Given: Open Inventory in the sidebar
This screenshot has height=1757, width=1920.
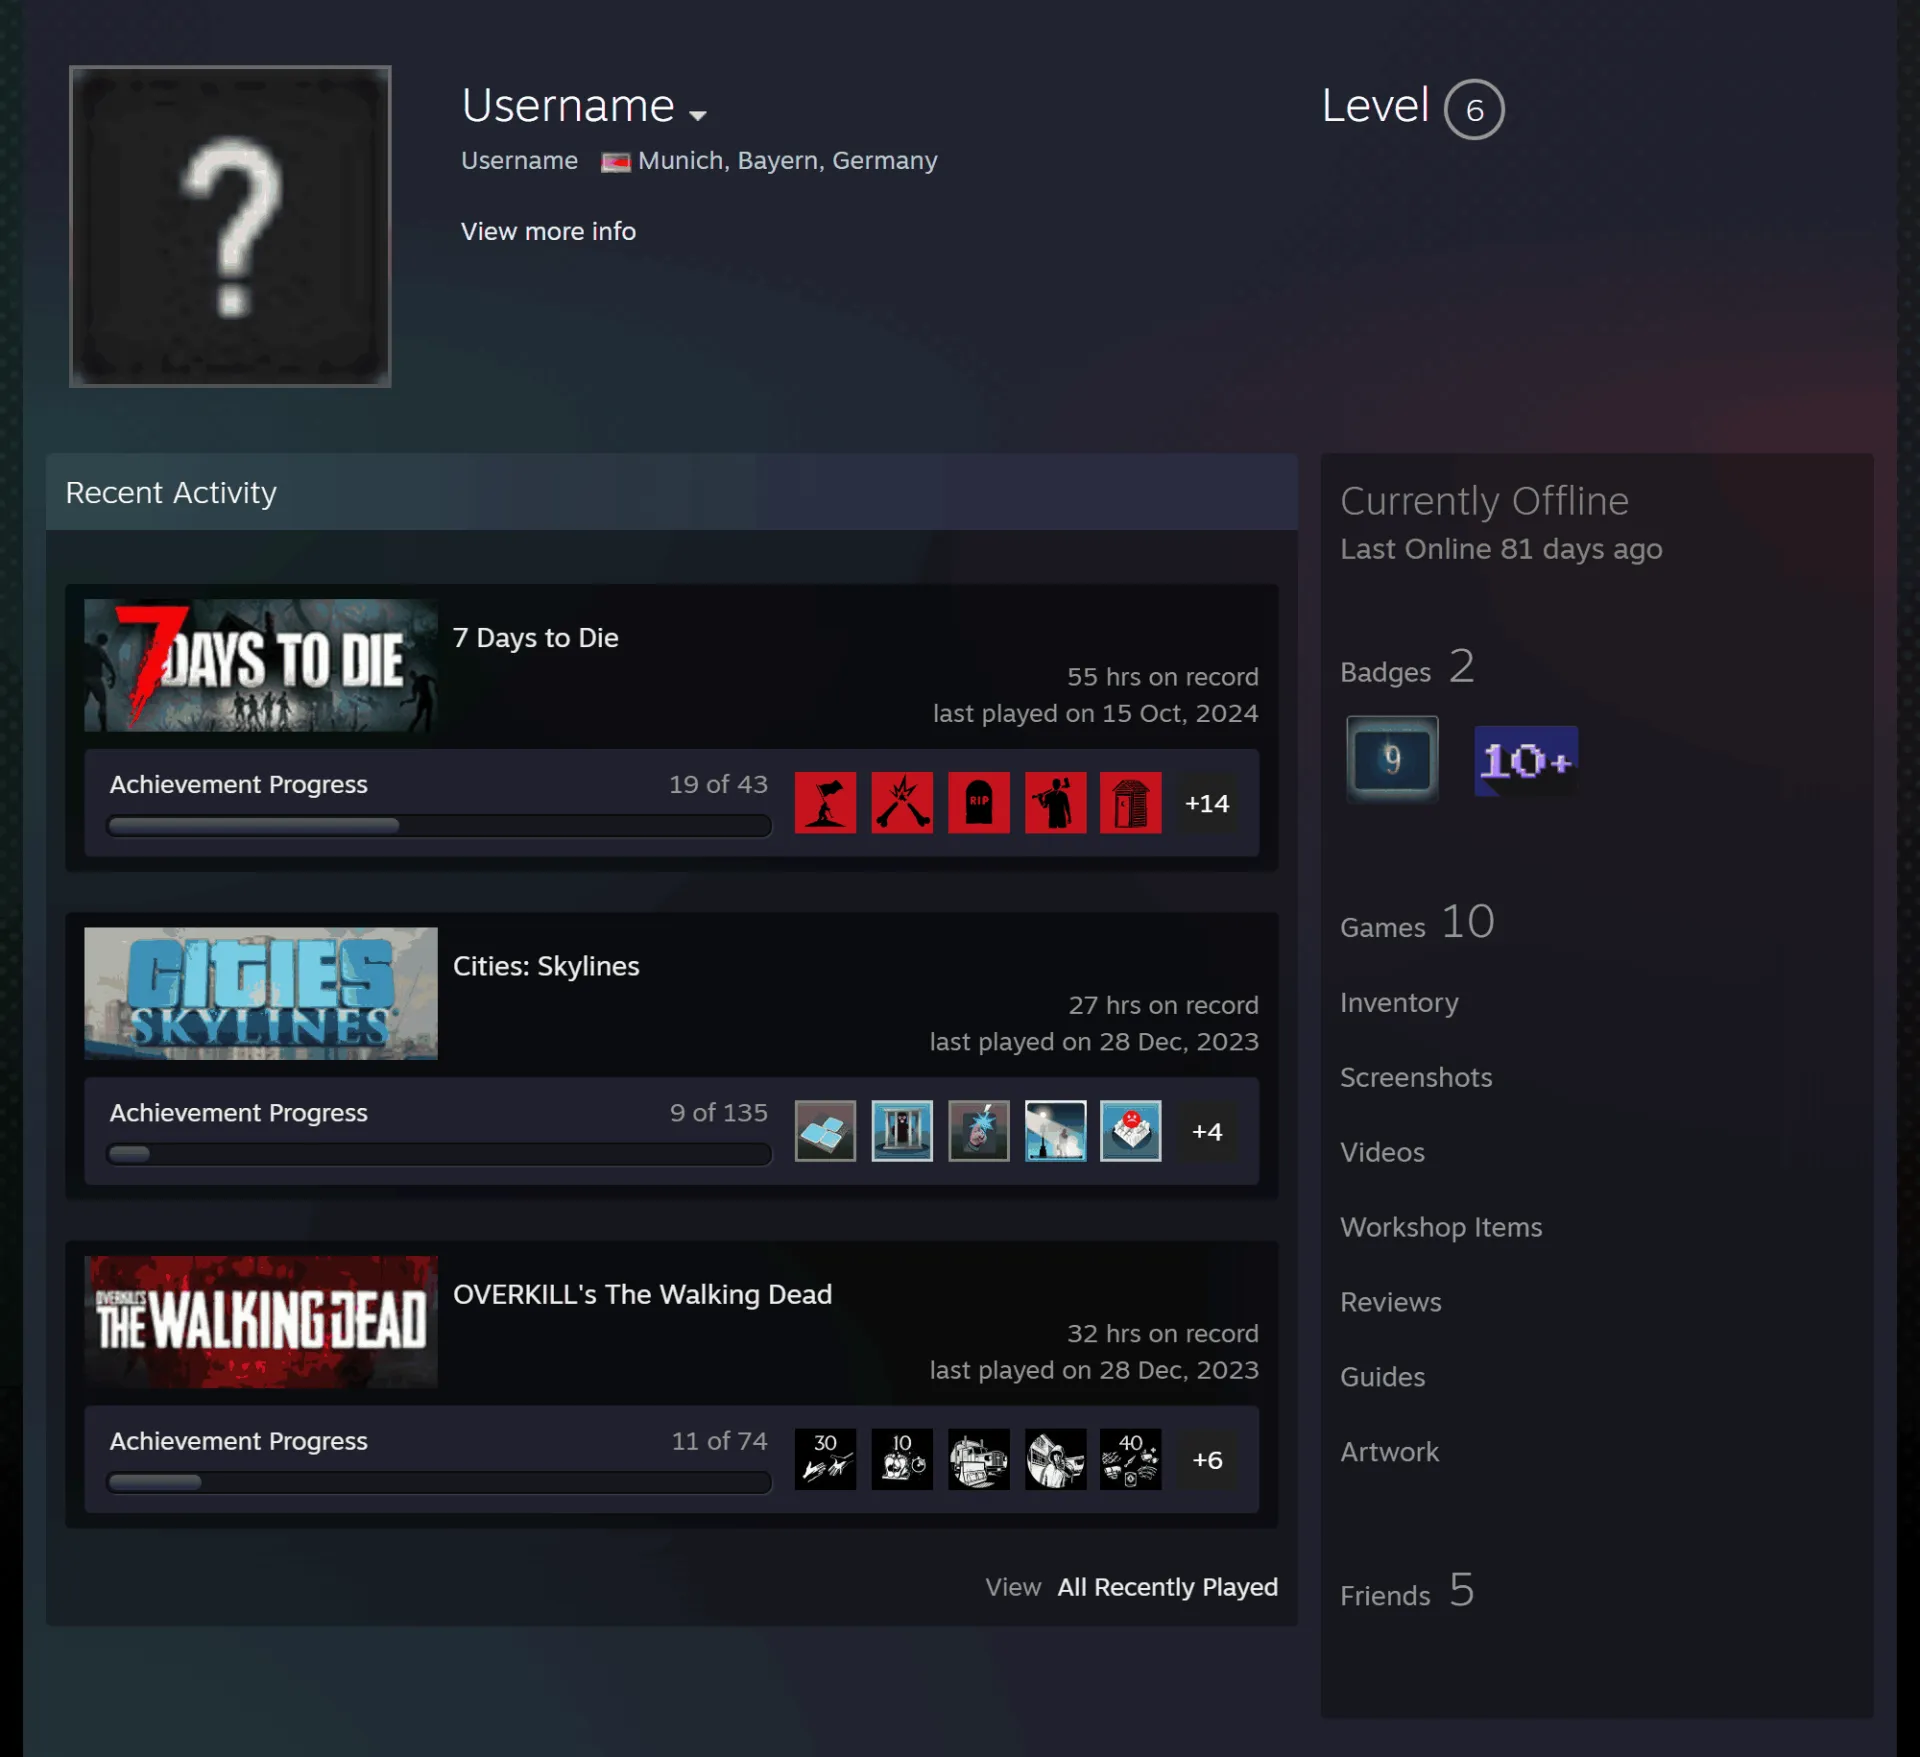Looking at the screenshot, I should tap(1399, 1002).
